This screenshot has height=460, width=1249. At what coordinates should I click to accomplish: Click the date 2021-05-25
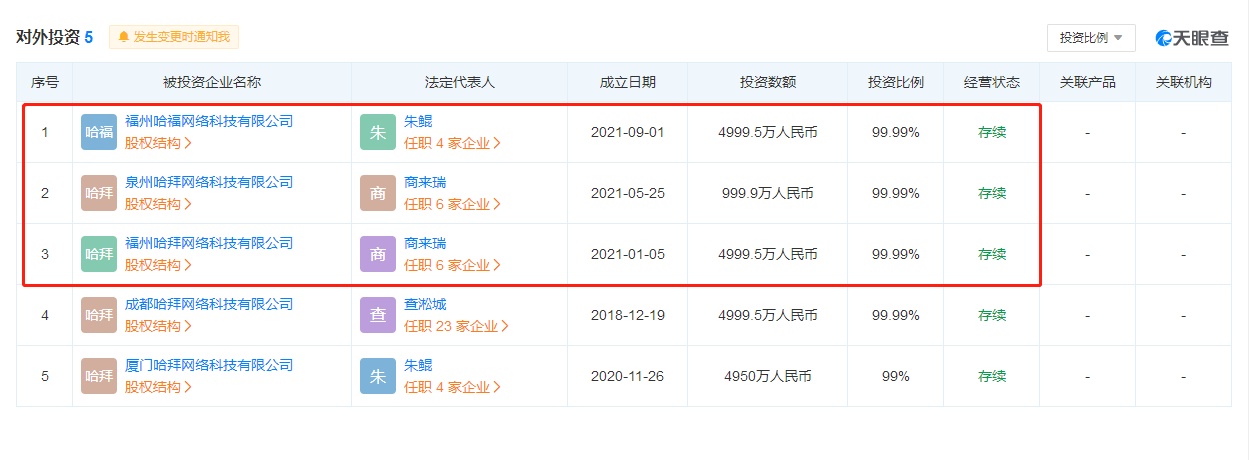pyautogui.click(x=628, y=193)
